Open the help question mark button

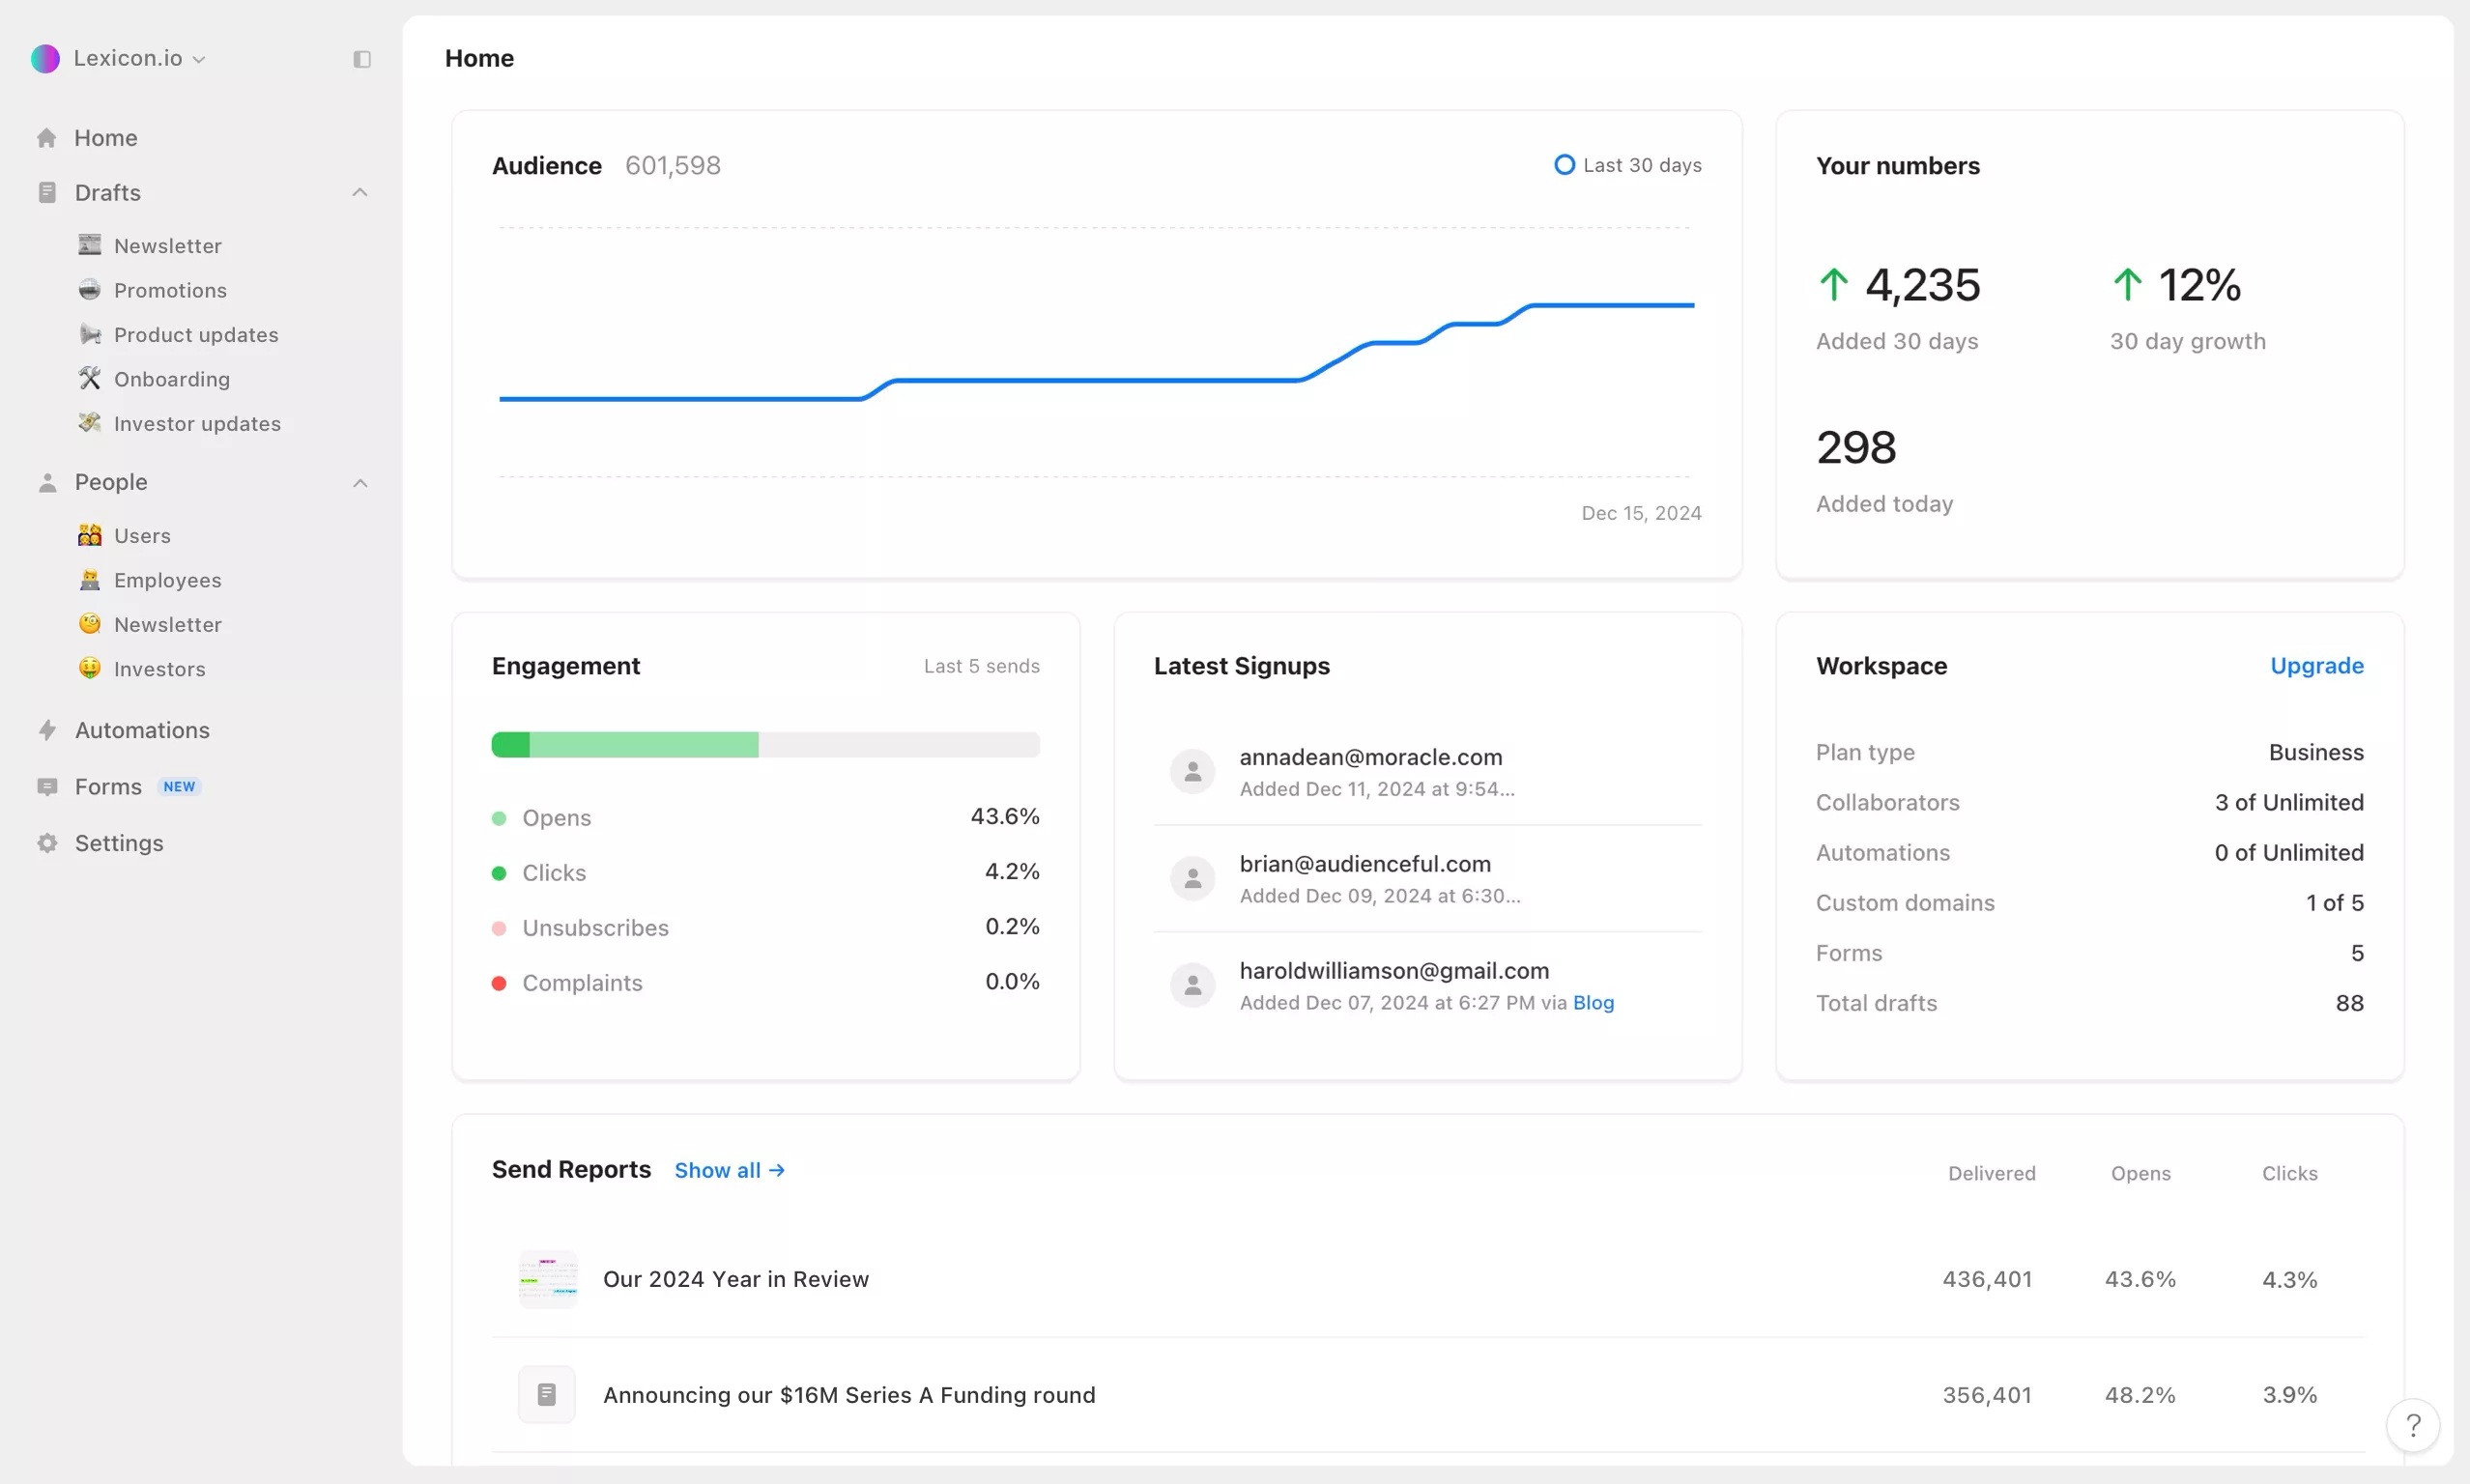pyautogui.click(x=2412, y=1424)
